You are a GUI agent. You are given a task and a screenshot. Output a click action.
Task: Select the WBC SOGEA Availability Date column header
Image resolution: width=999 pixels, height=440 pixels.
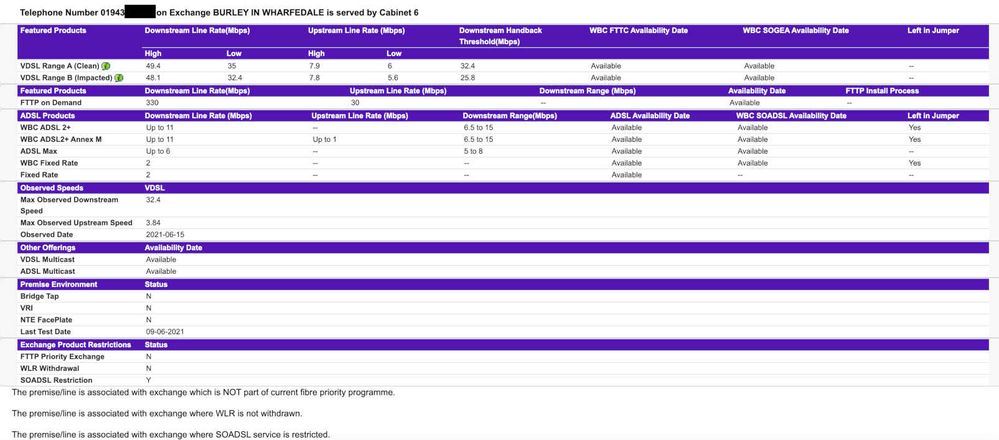click(x=795, y=31)
